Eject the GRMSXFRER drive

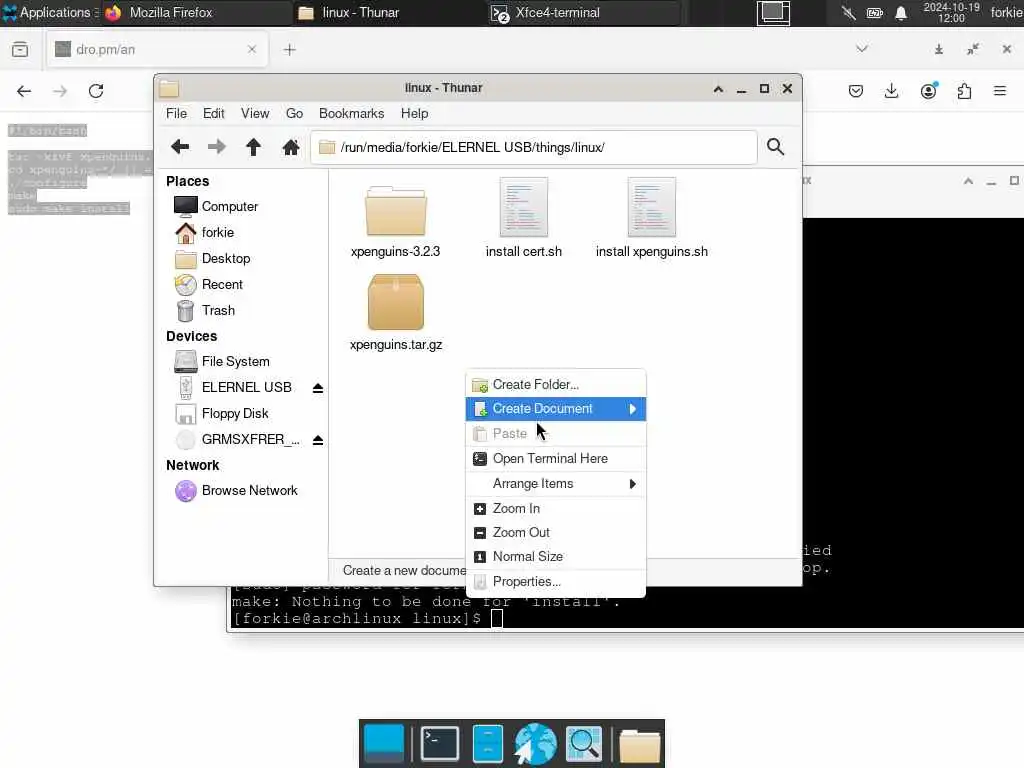(318, 440)
